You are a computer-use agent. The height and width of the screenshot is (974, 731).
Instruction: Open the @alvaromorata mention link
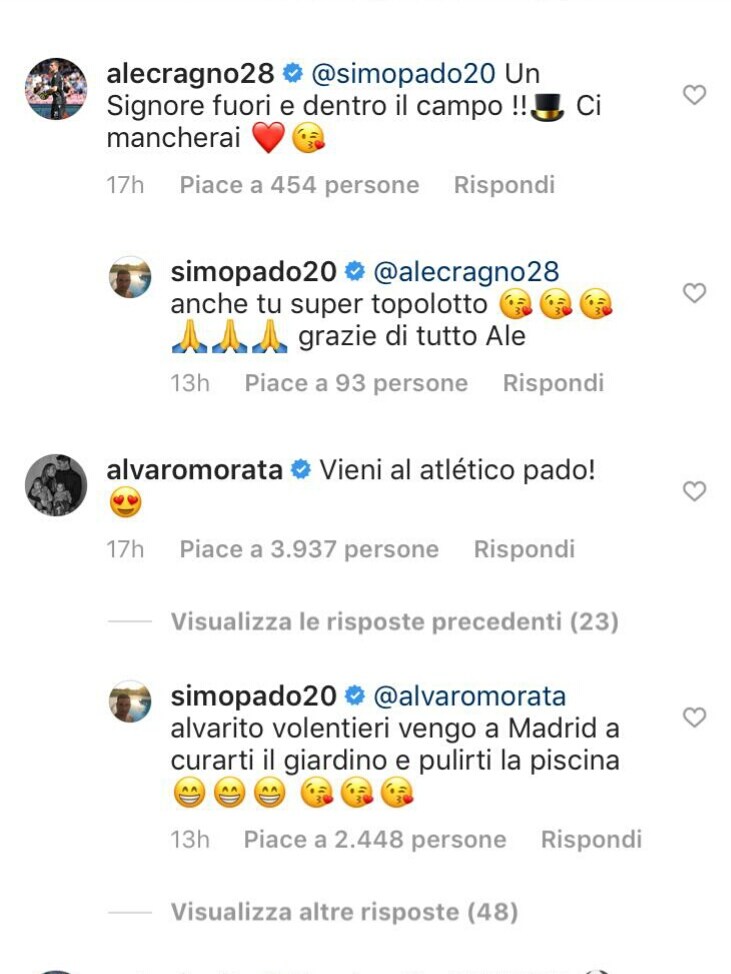click(x=470, y=696)
